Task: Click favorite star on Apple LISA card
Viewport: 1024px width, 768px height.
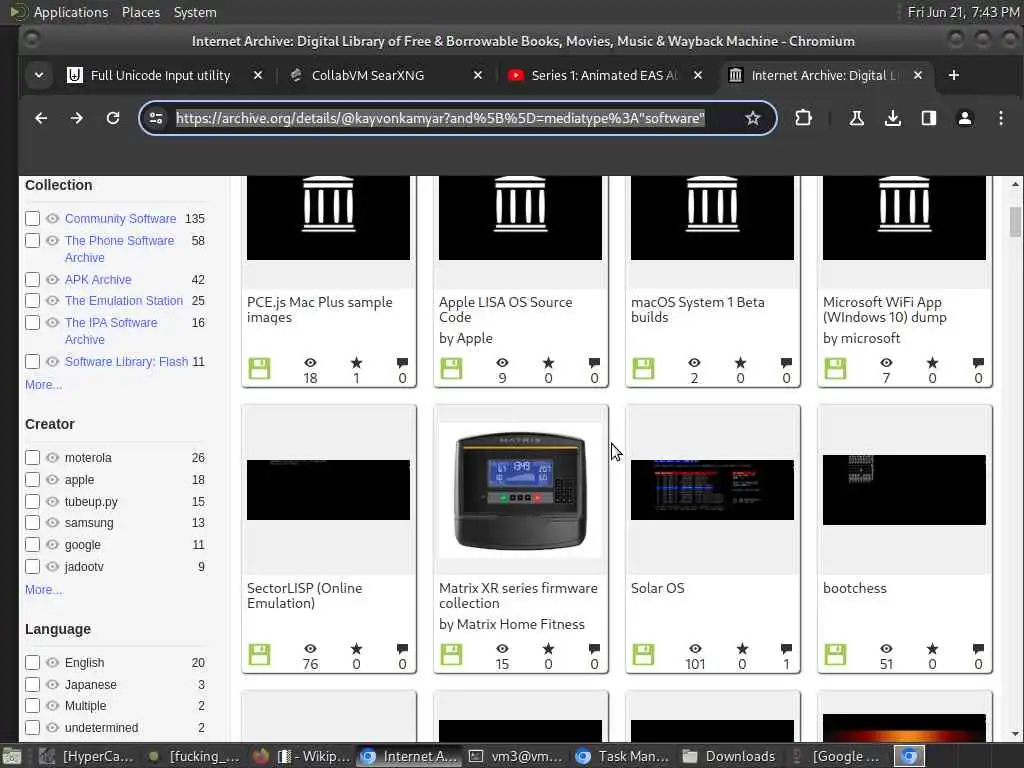Action: 548,362
